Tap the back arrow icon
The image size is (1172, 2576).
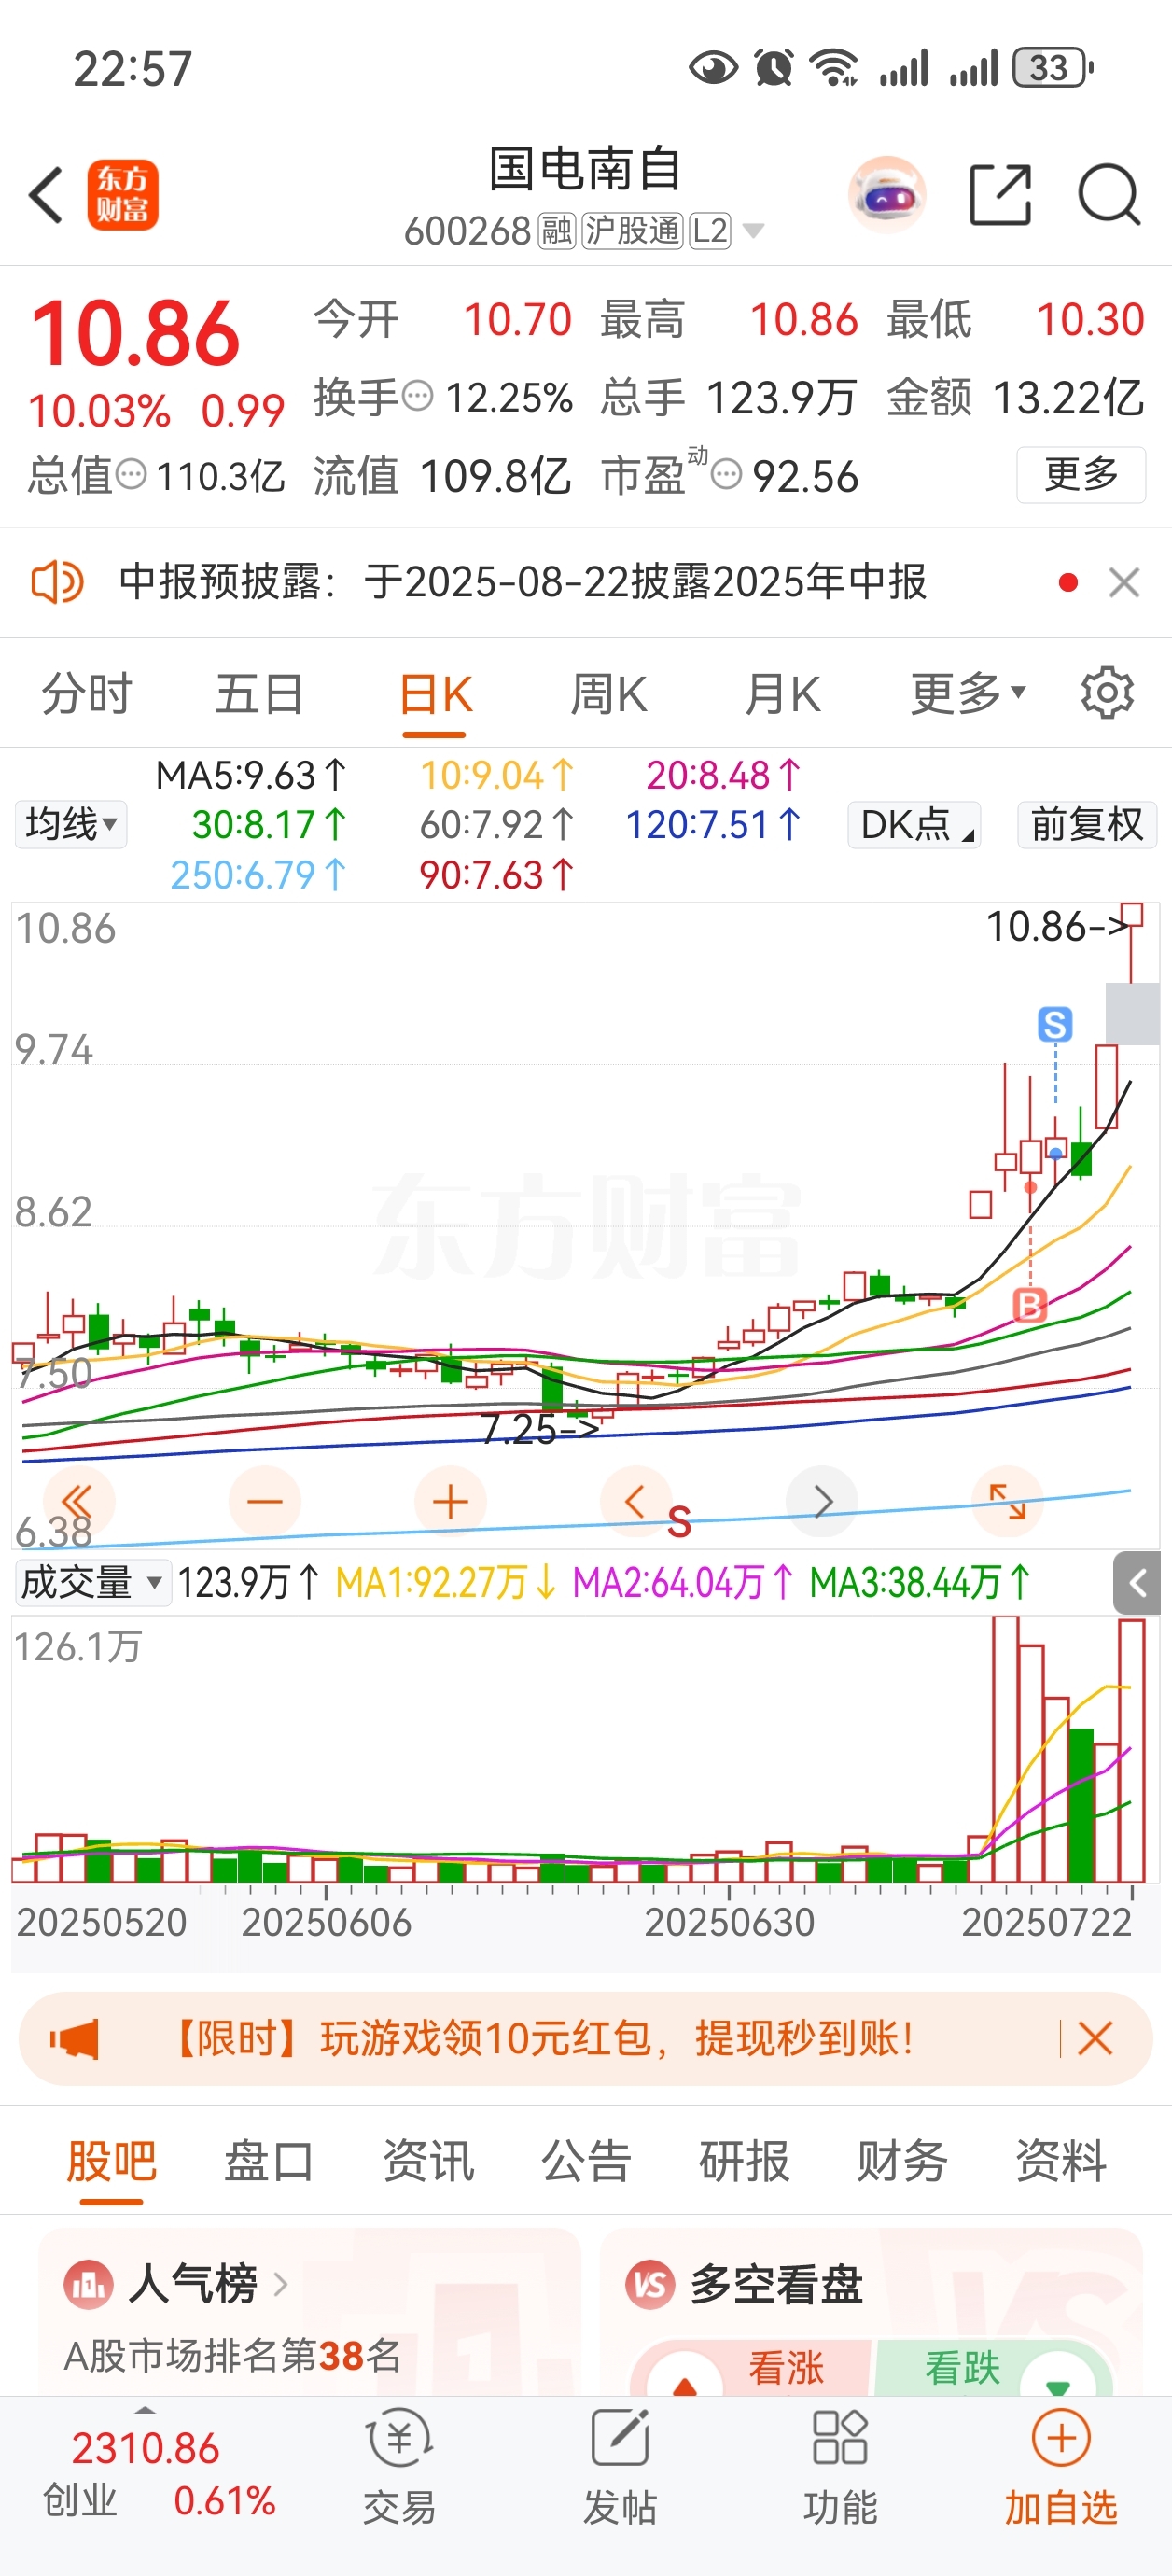coord(46,194)
